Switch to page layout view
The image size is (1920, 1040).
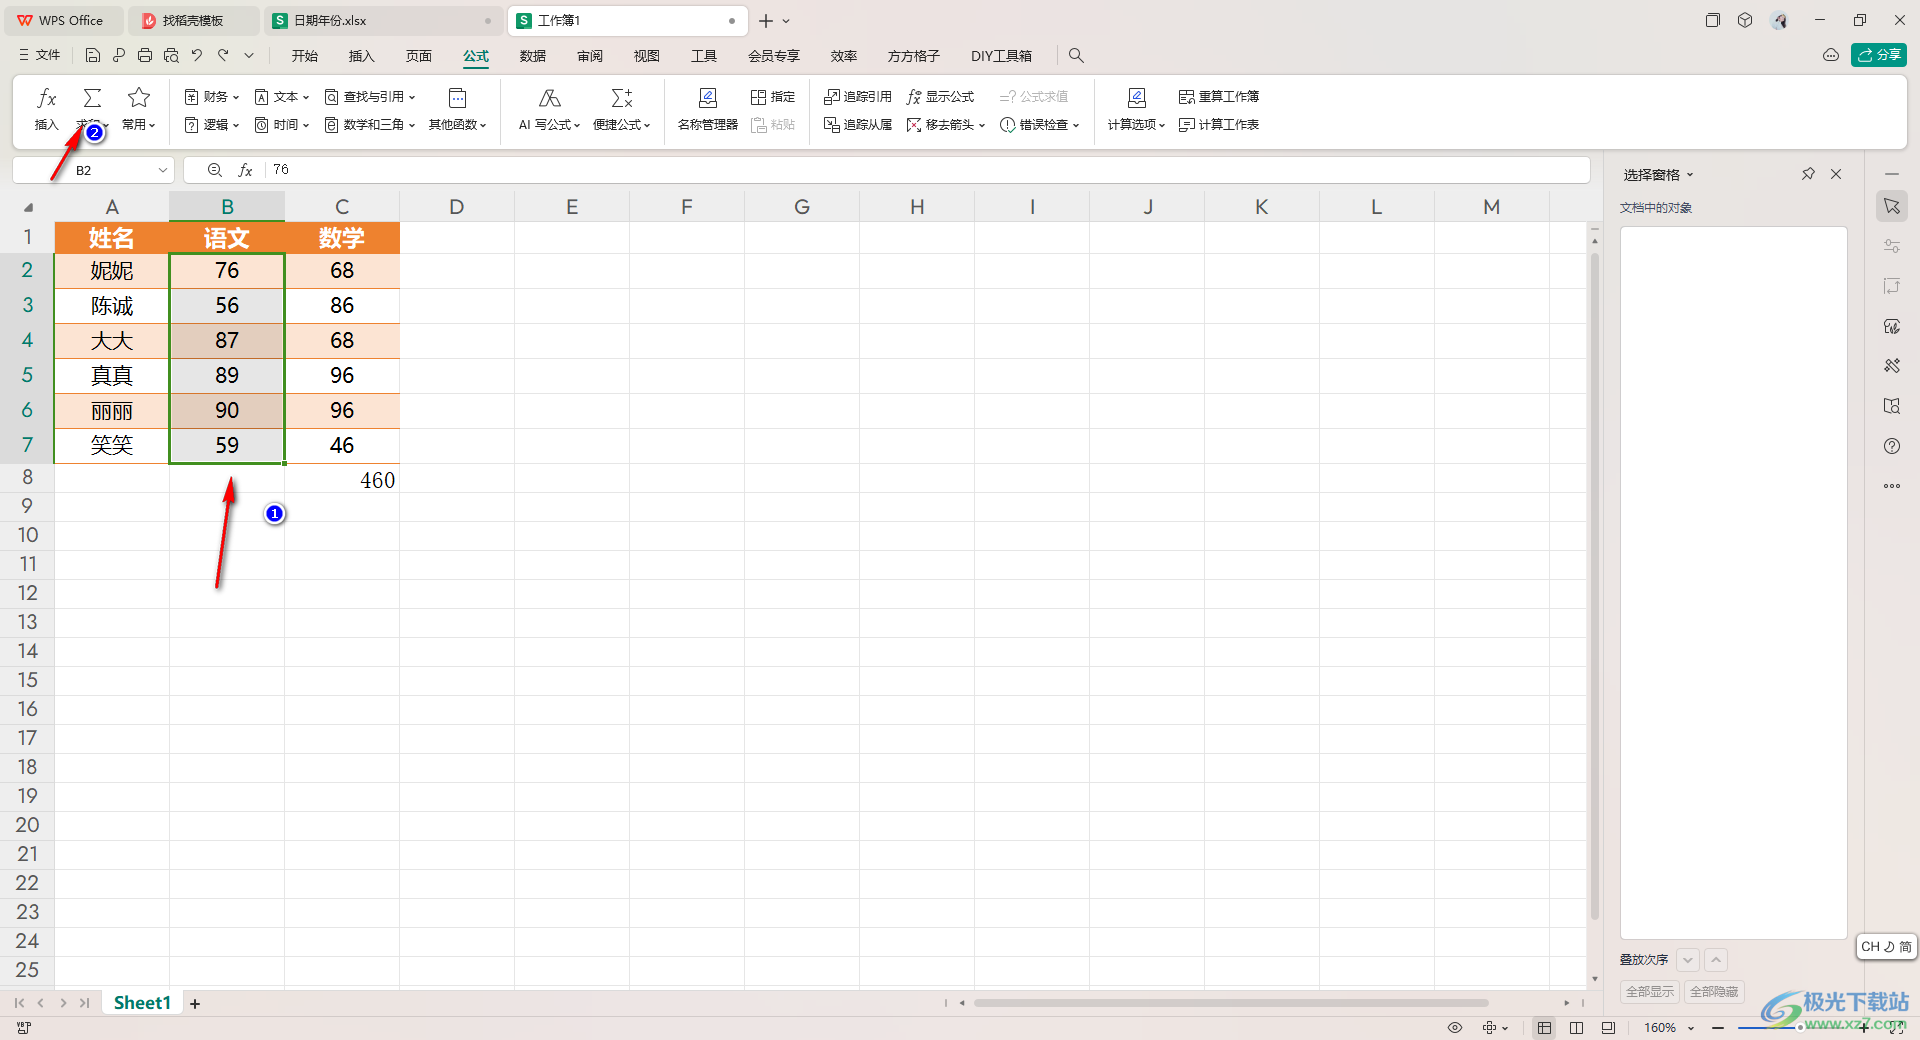click(1608, 1028)
